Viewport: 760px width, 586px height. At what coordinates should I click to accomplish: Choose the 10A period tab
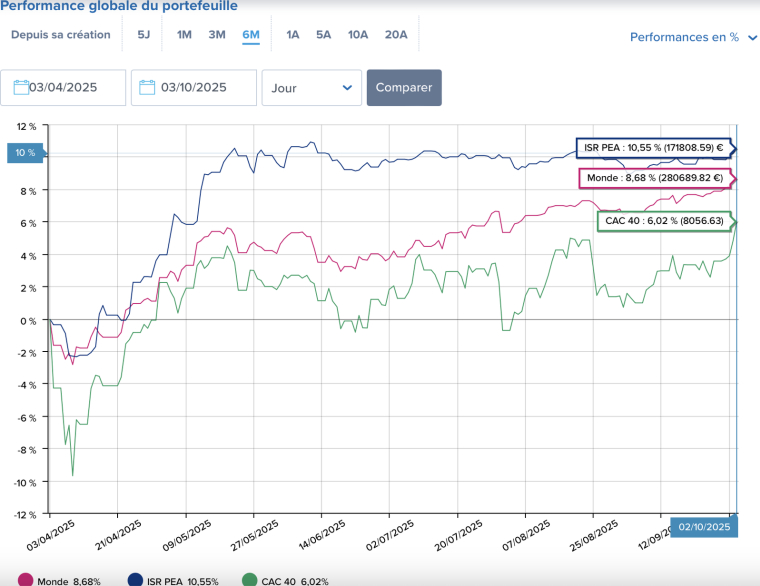[357, 35]
